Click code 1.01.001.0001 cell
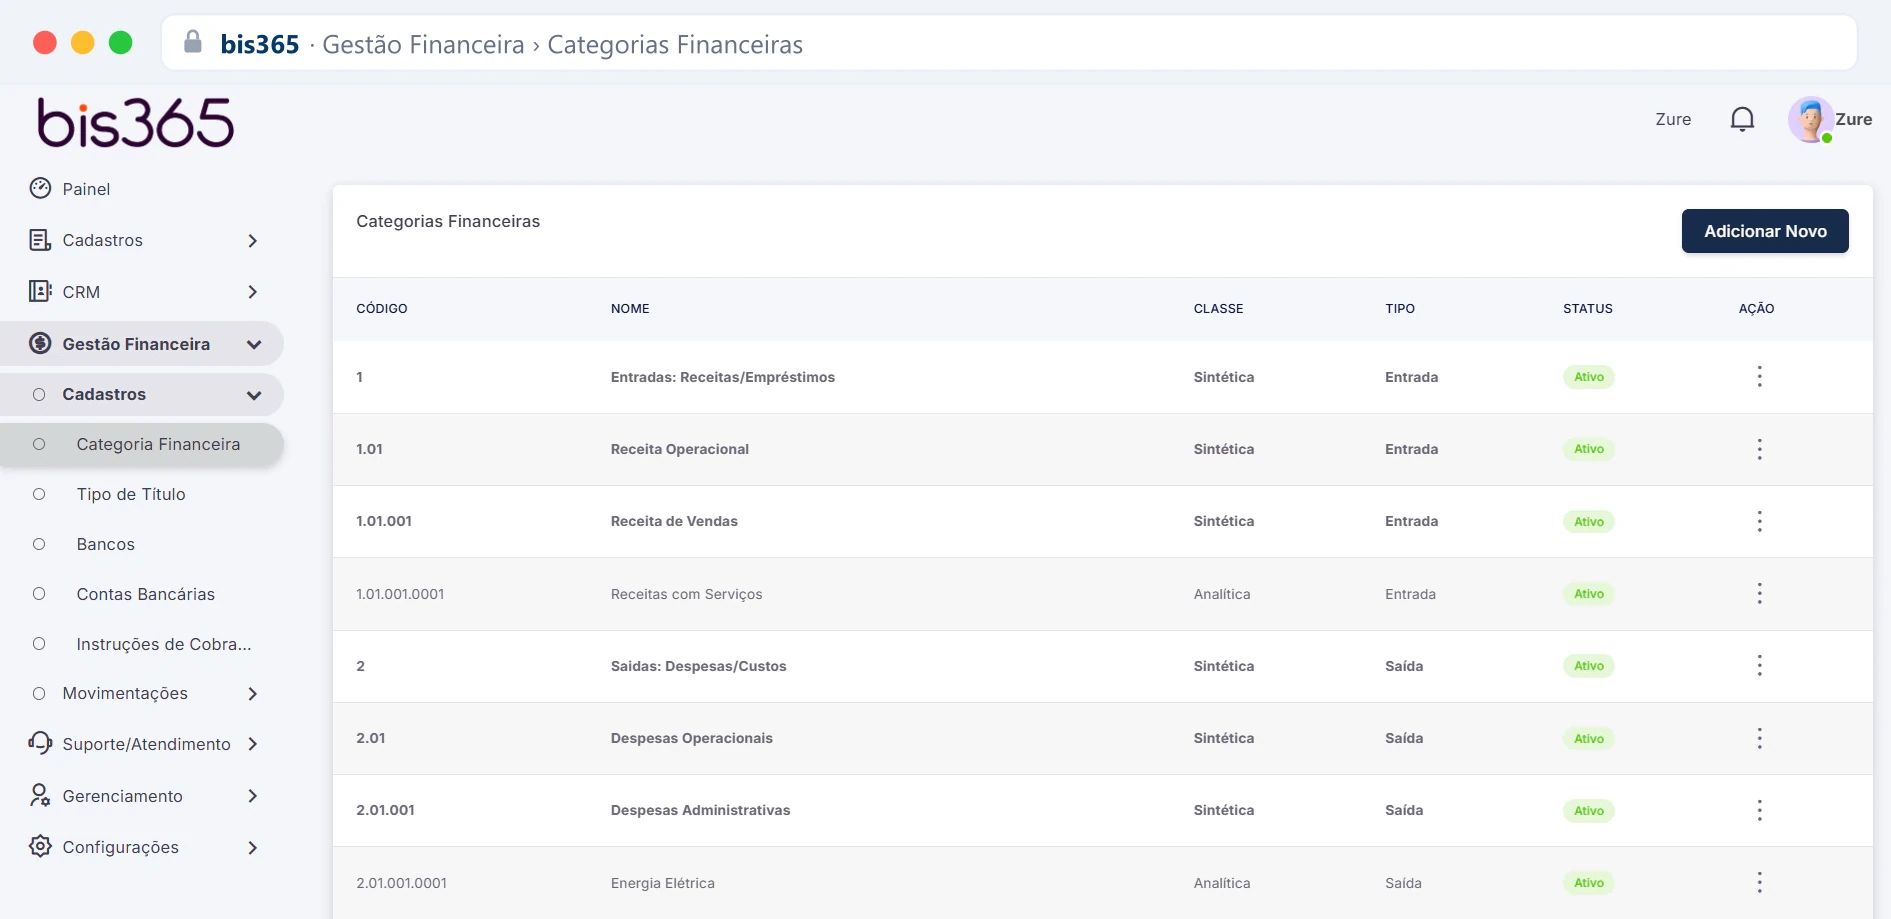Viewport: 1891px width, 919px height. pyautogui.click(x=400, y=594)
